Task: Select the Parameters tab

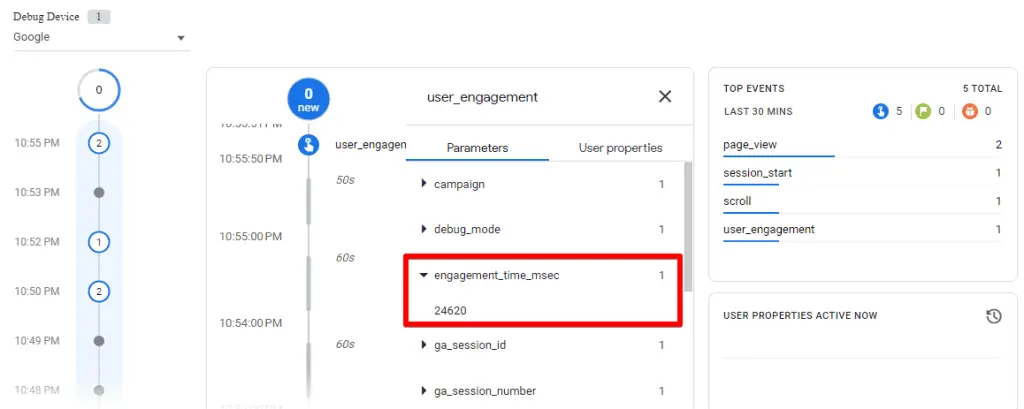Action: 477,148
